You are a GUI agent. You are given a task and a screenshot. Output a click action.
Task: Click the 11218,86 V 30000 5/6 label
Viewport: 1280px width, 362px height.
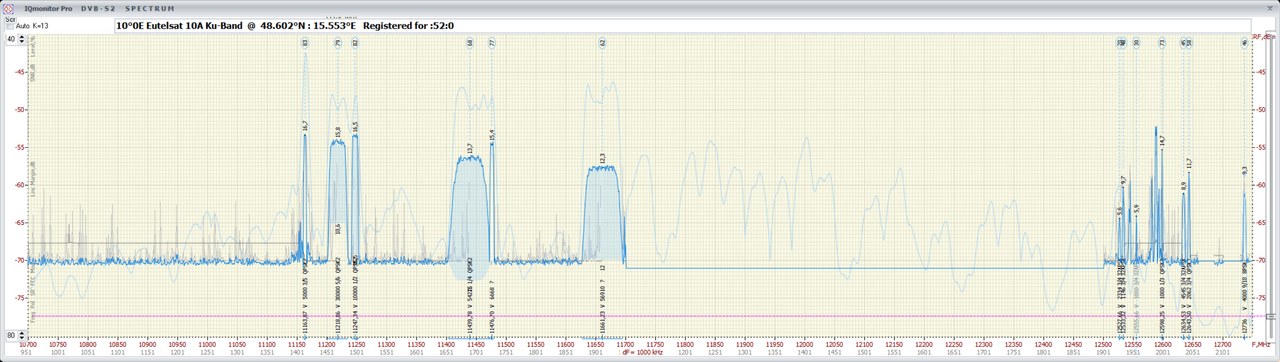point(337,297)
